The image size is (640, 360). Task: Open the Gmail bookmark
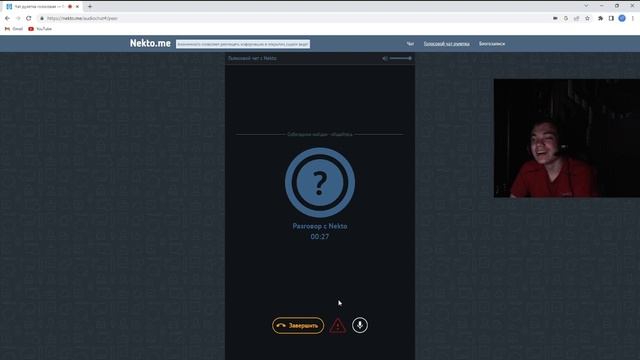point(14,29)
